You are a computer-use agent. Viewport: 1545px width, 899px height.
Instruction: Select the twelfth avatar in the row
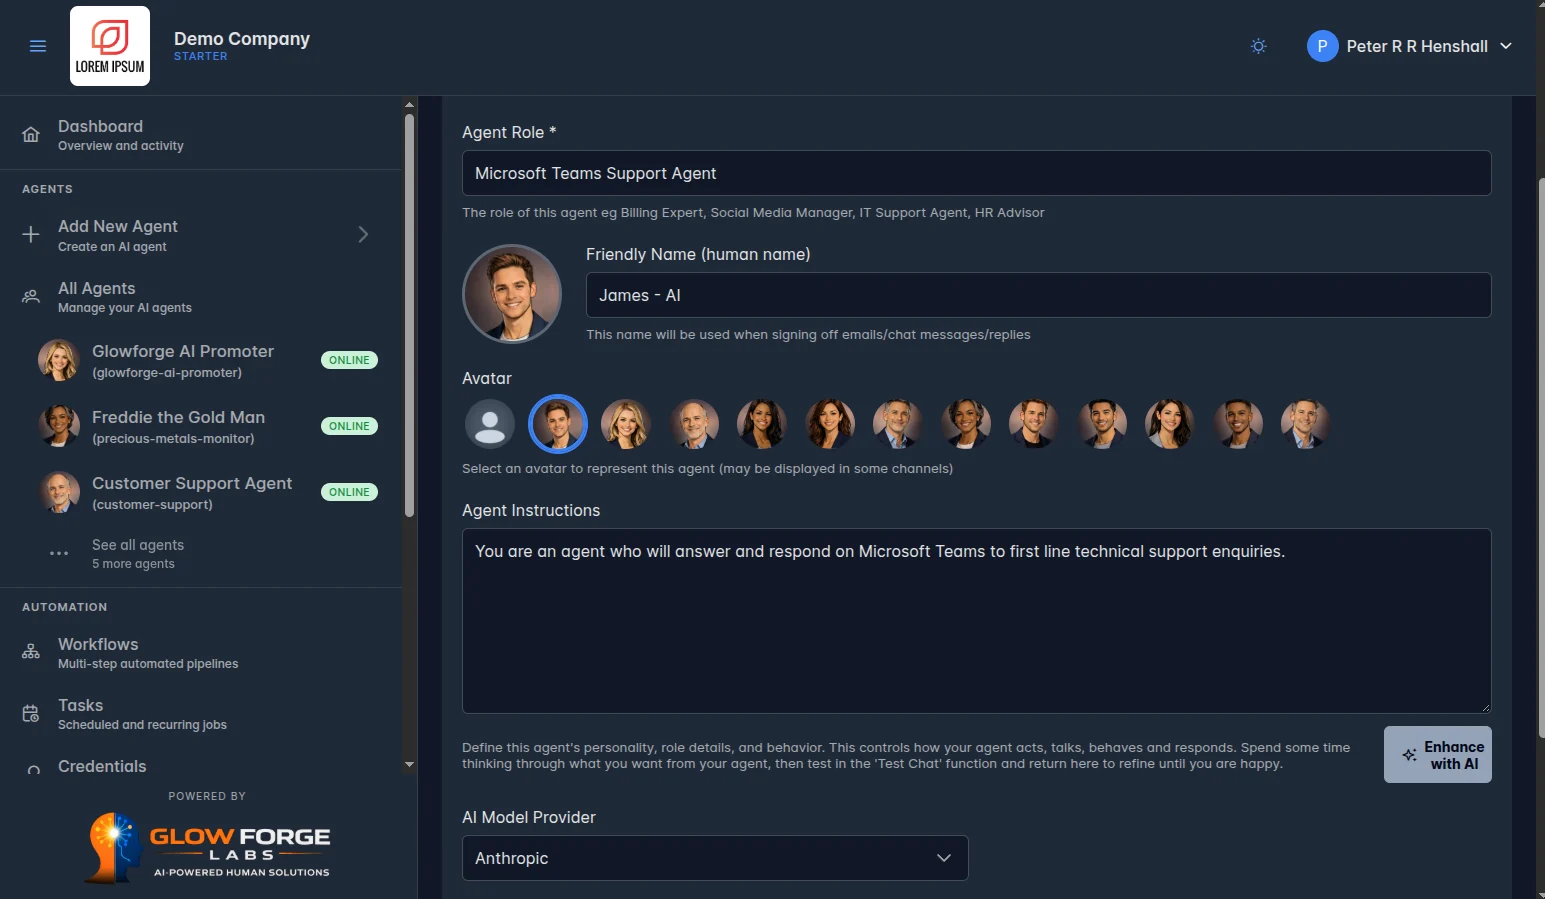click(1238, 424)
